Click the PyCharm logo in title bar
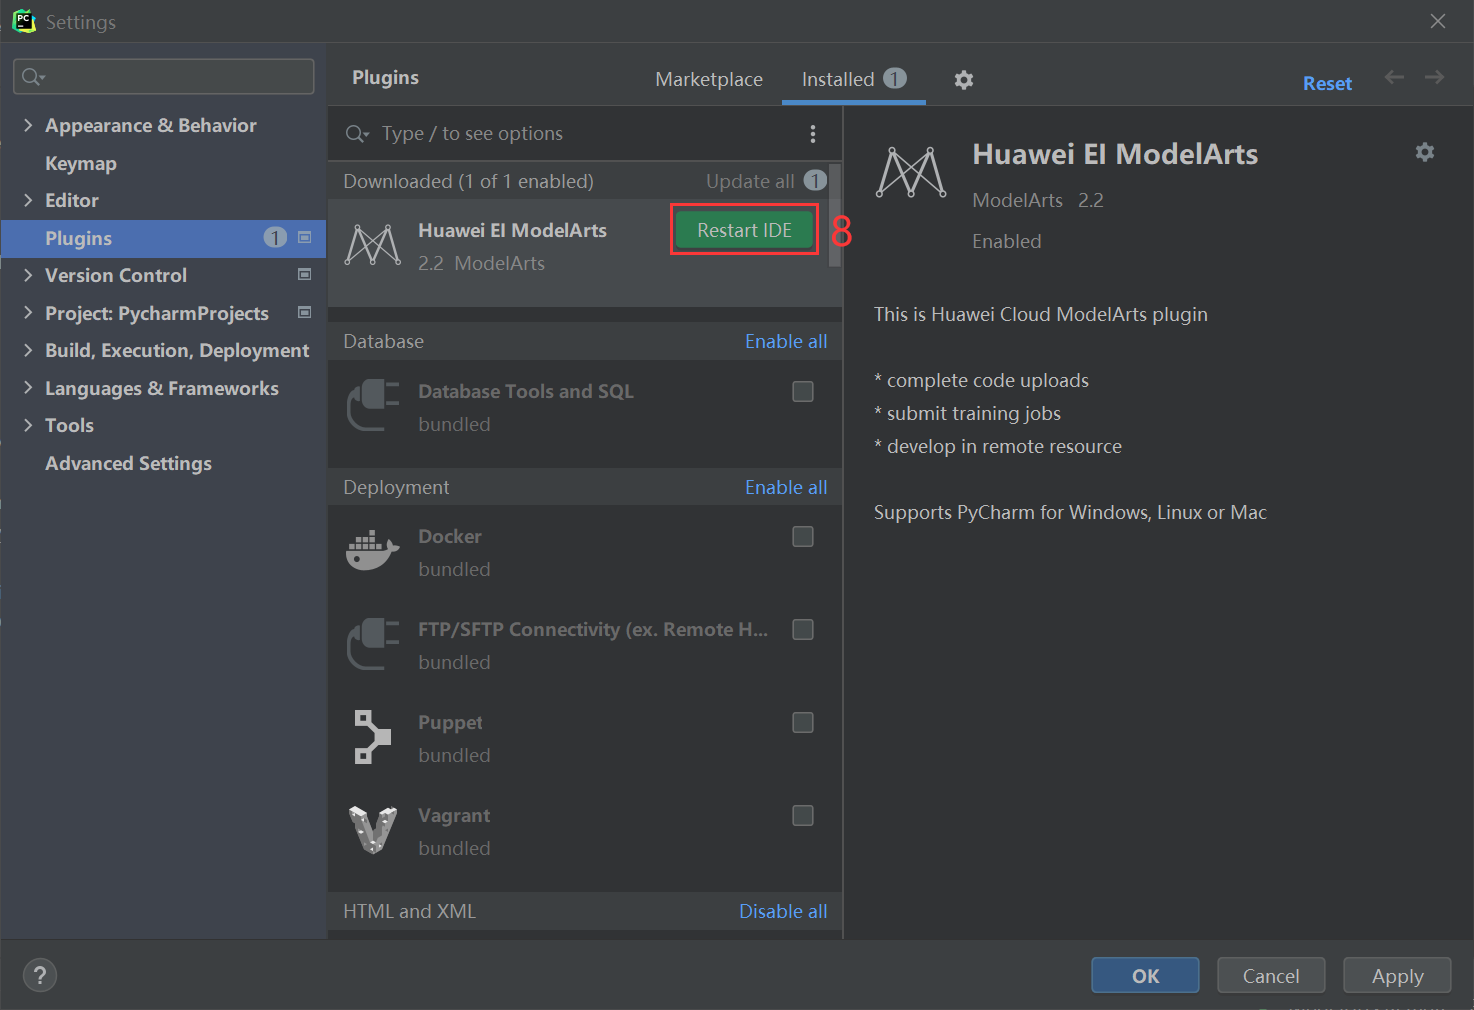Image resolution: width=1474 pixels, height=1010 pixels. pyautogui.click(x=24, y=21)
